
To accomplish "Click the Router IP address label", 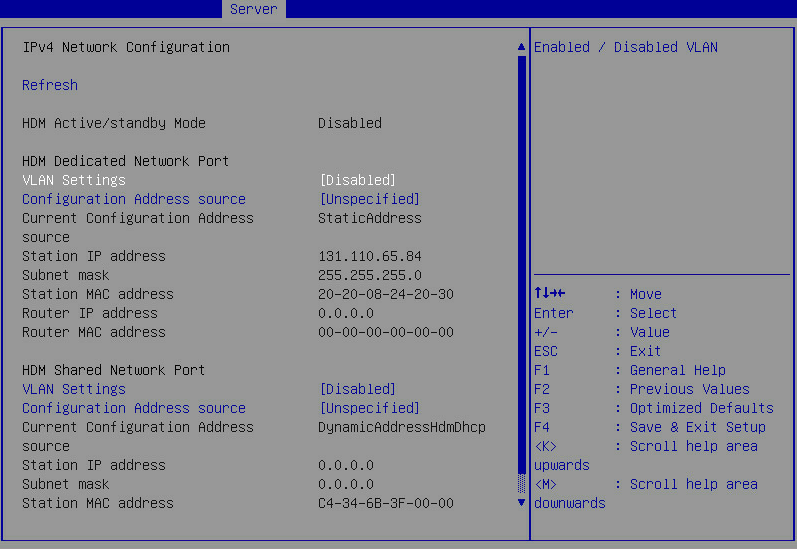I will point(90,313).
